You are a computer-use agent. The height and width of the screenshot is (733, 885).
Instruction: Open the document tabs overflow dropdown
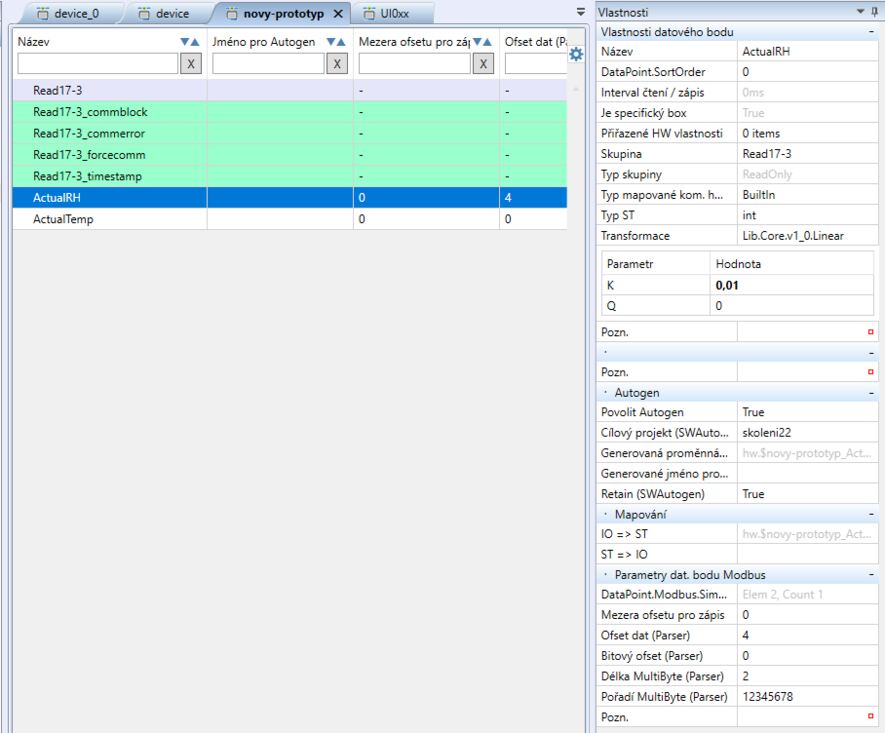581,12
